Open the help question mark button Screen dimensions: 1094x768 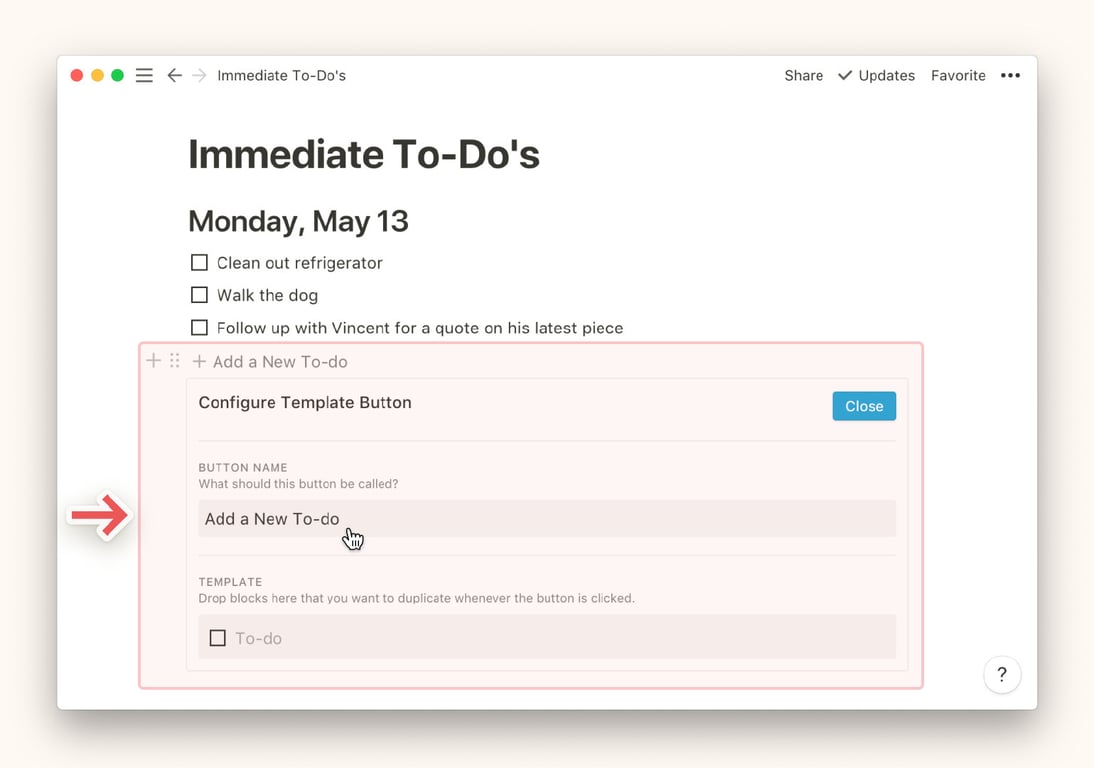pyautogui.click(x=1002, y=675)
